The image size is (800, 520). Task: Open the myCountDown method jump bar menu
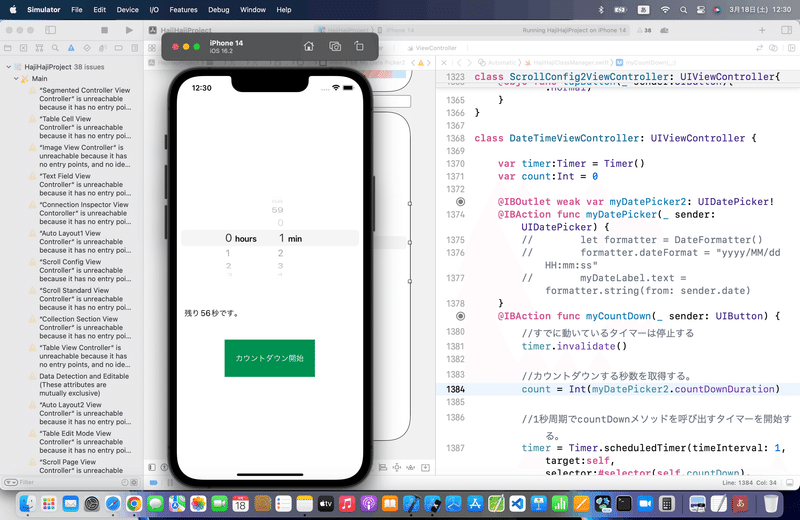point(646,63)
